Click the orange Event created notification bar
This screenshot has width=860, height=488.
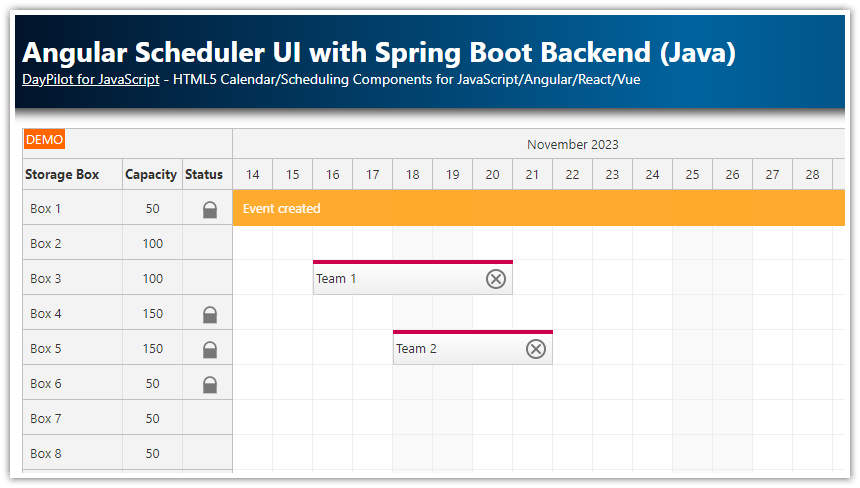[538, 209]
